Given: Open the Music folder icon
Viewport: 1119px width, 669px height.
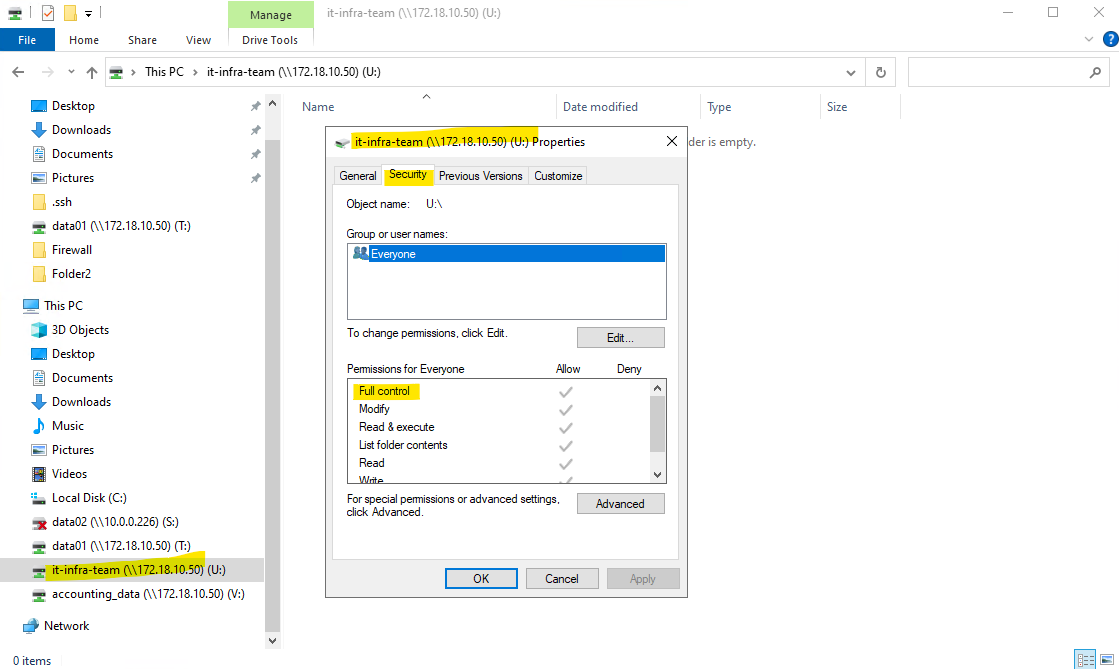Looking at the screenshot, I should (x=39, y=426).
